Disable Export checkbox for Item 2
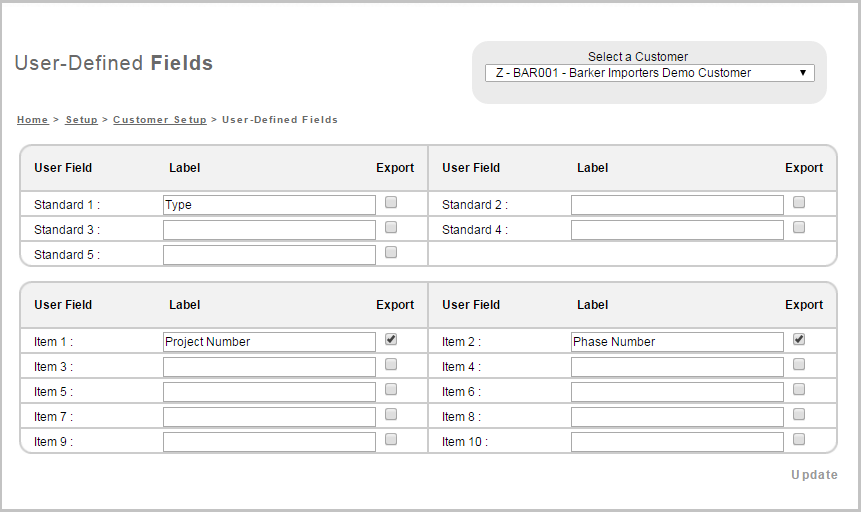The width and height of the screenshot is (861, 515). pyautogui.click(x=799, y=339)
